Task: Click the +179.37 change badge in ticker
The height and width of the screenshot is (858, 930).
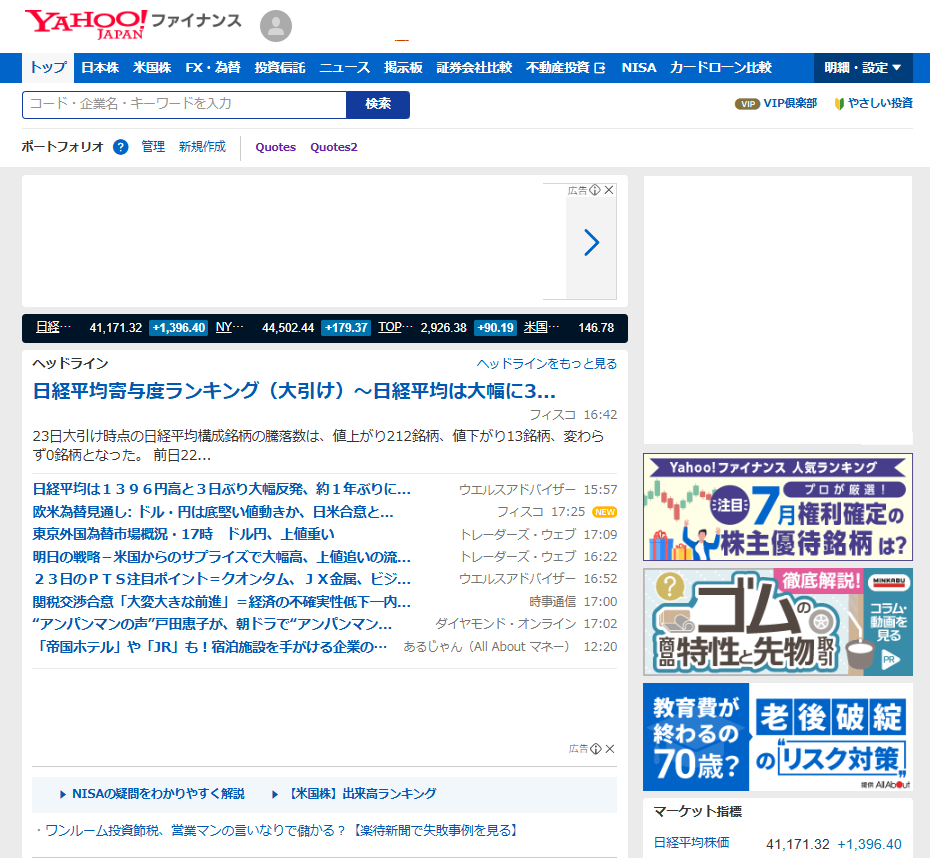Action: [346, 327]
